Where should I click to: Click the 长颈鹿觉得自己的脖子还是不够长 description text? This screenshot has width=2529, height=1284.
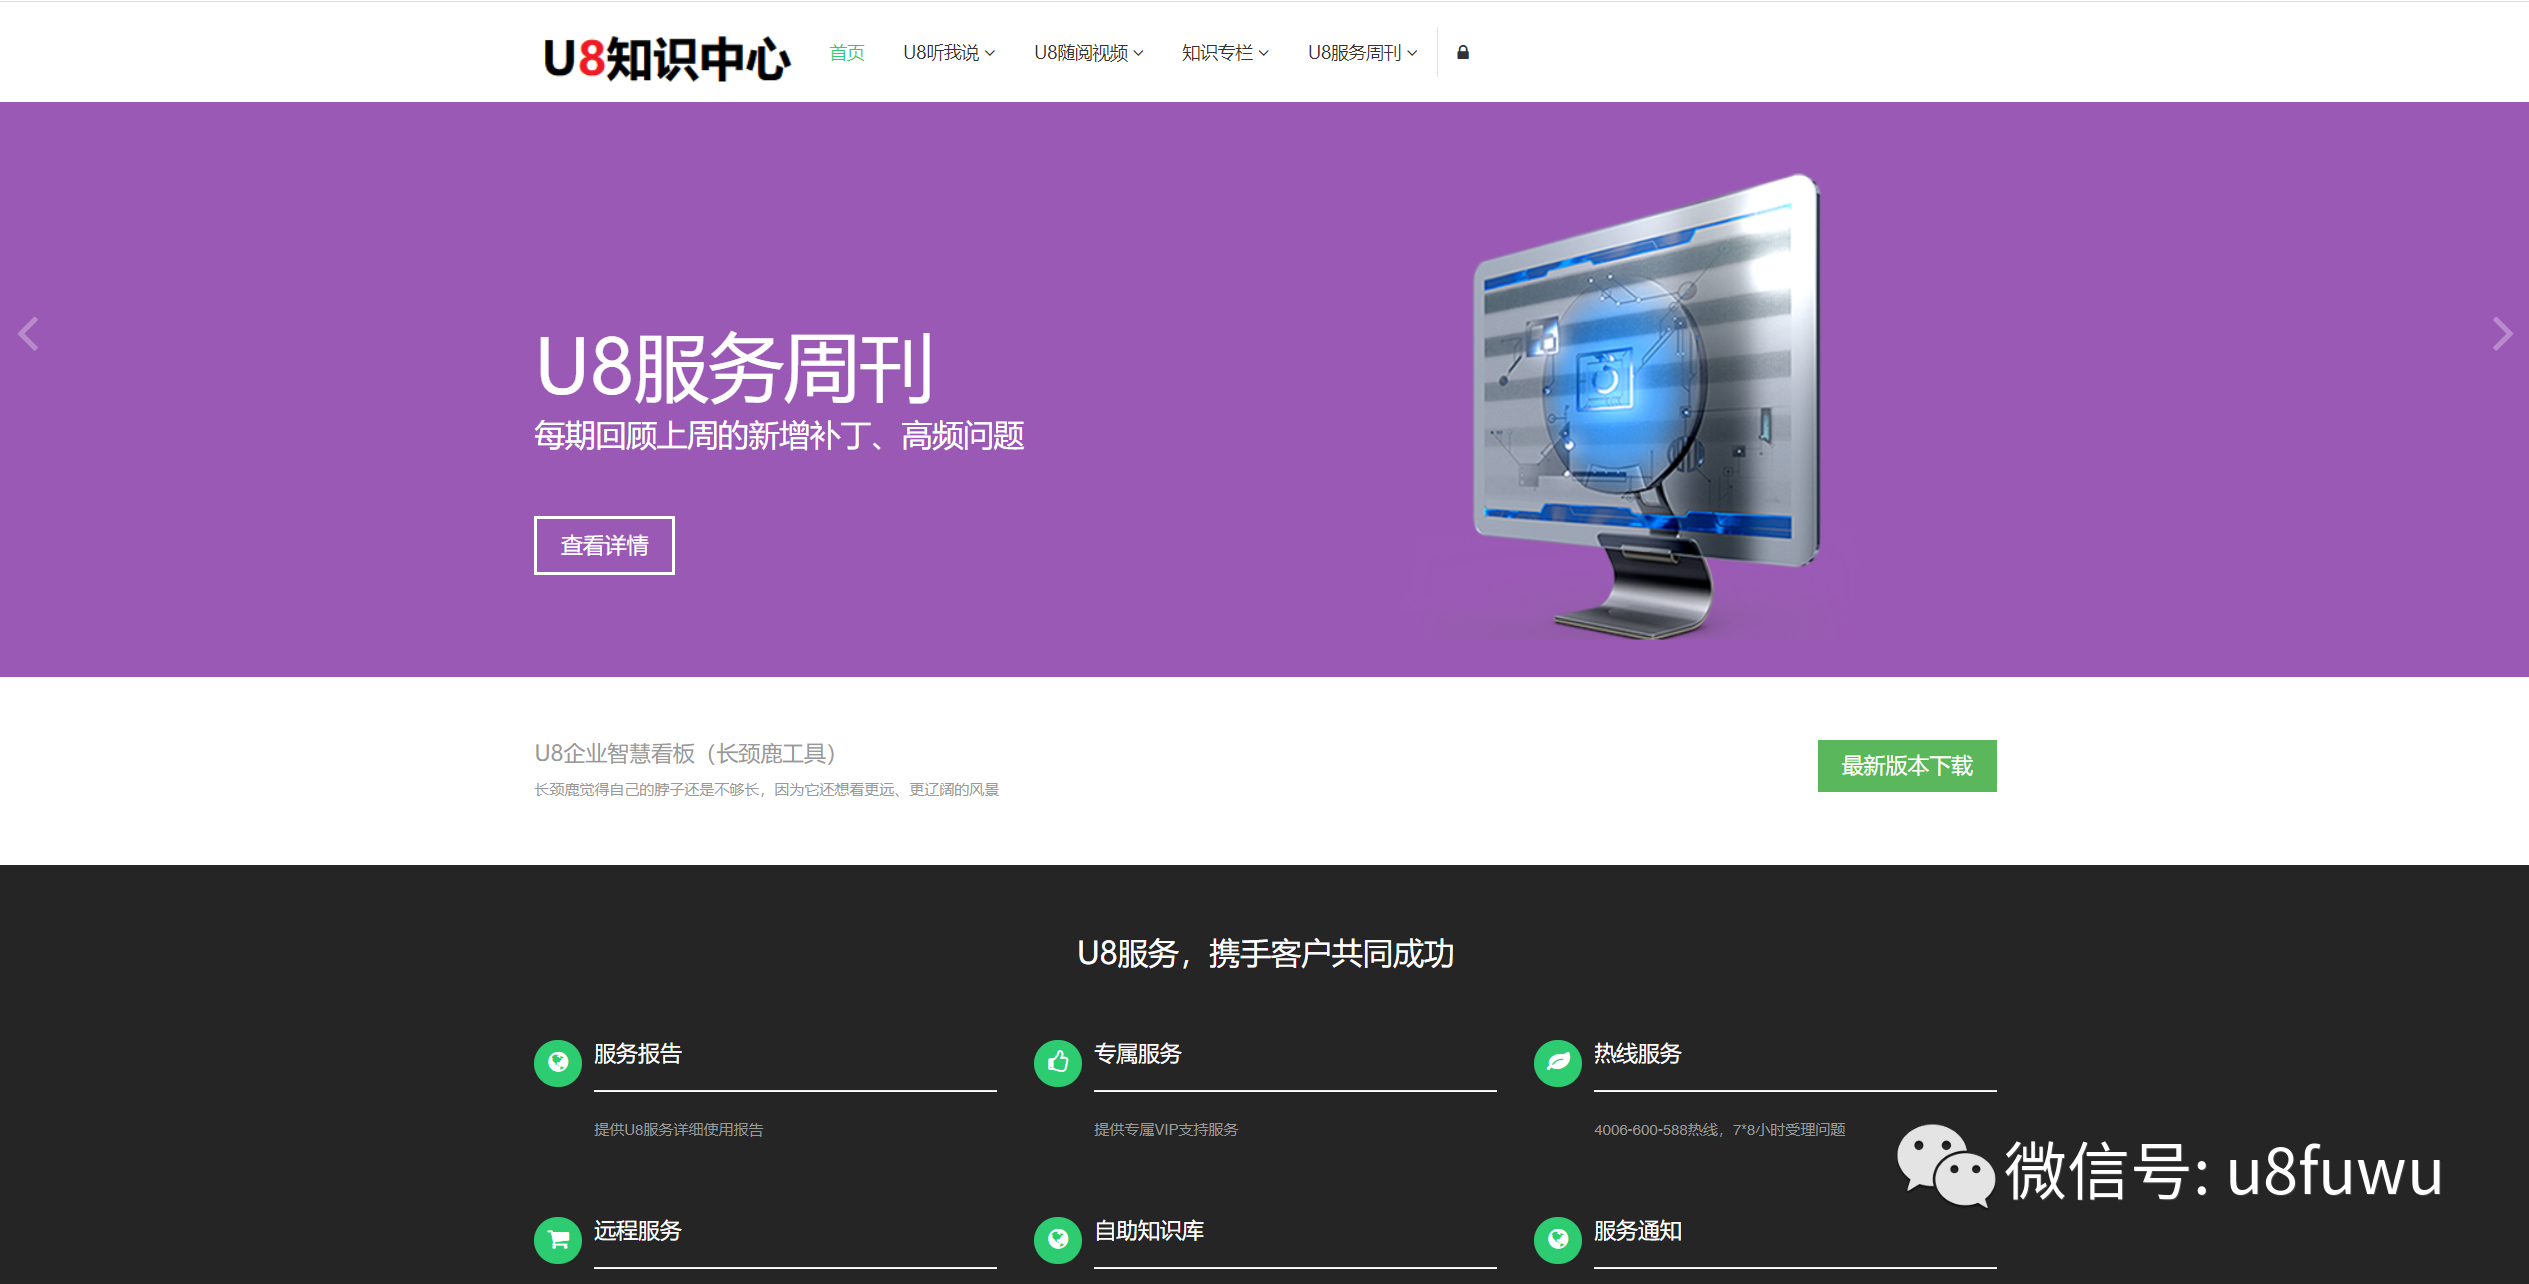pyautogui.click(x=766, y=790)
